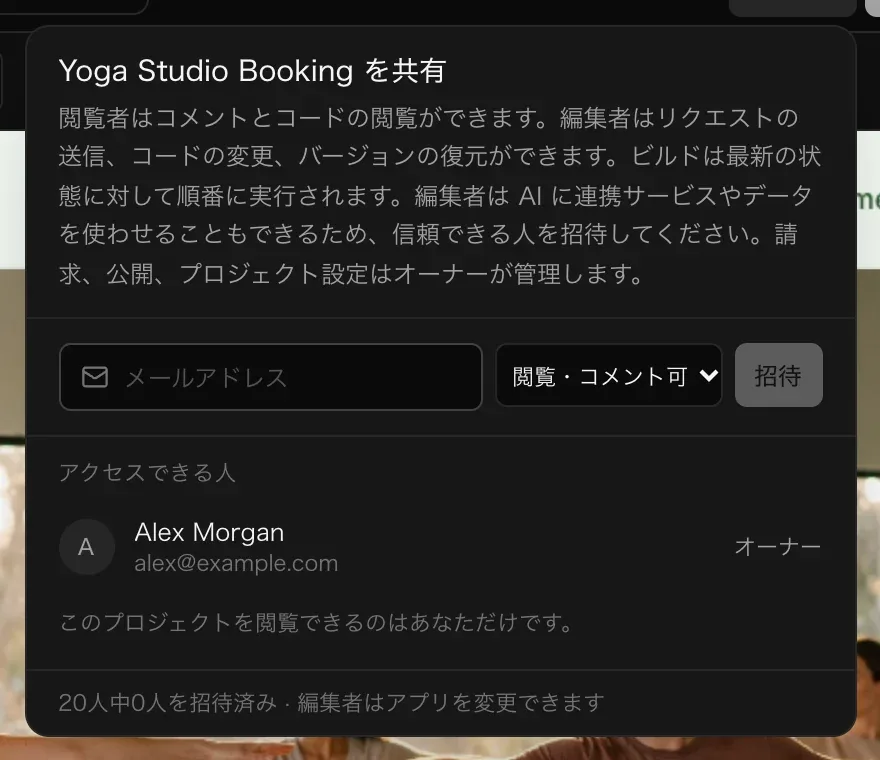This screenshot has width=880, height=760.
Task: Click the 20人中0人を招待済み footer text
Action: tap(167, 703)
